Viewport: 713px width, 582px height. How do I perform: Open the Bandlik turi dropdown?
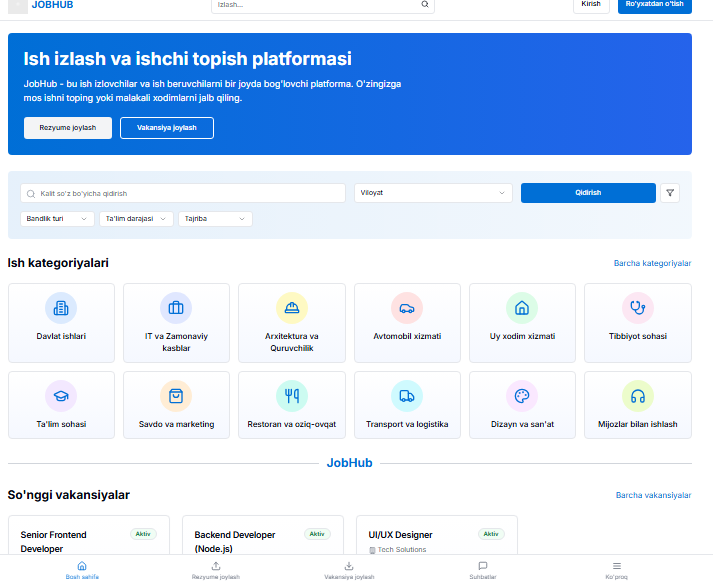(58, 219)
